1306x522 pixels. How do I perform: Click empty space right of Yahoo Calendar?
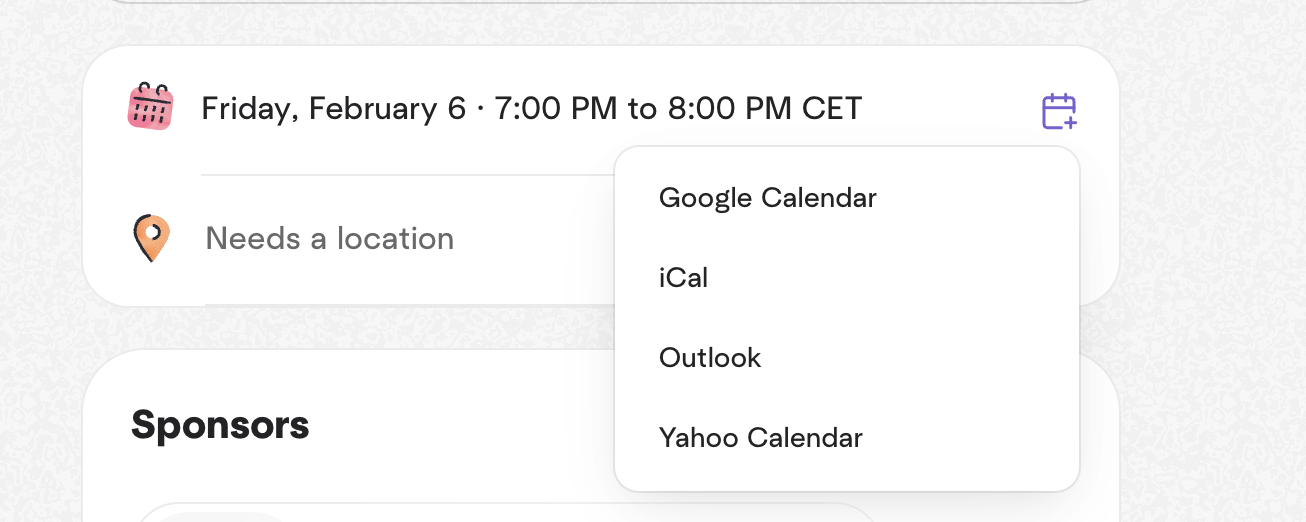[x=970, y=438]
